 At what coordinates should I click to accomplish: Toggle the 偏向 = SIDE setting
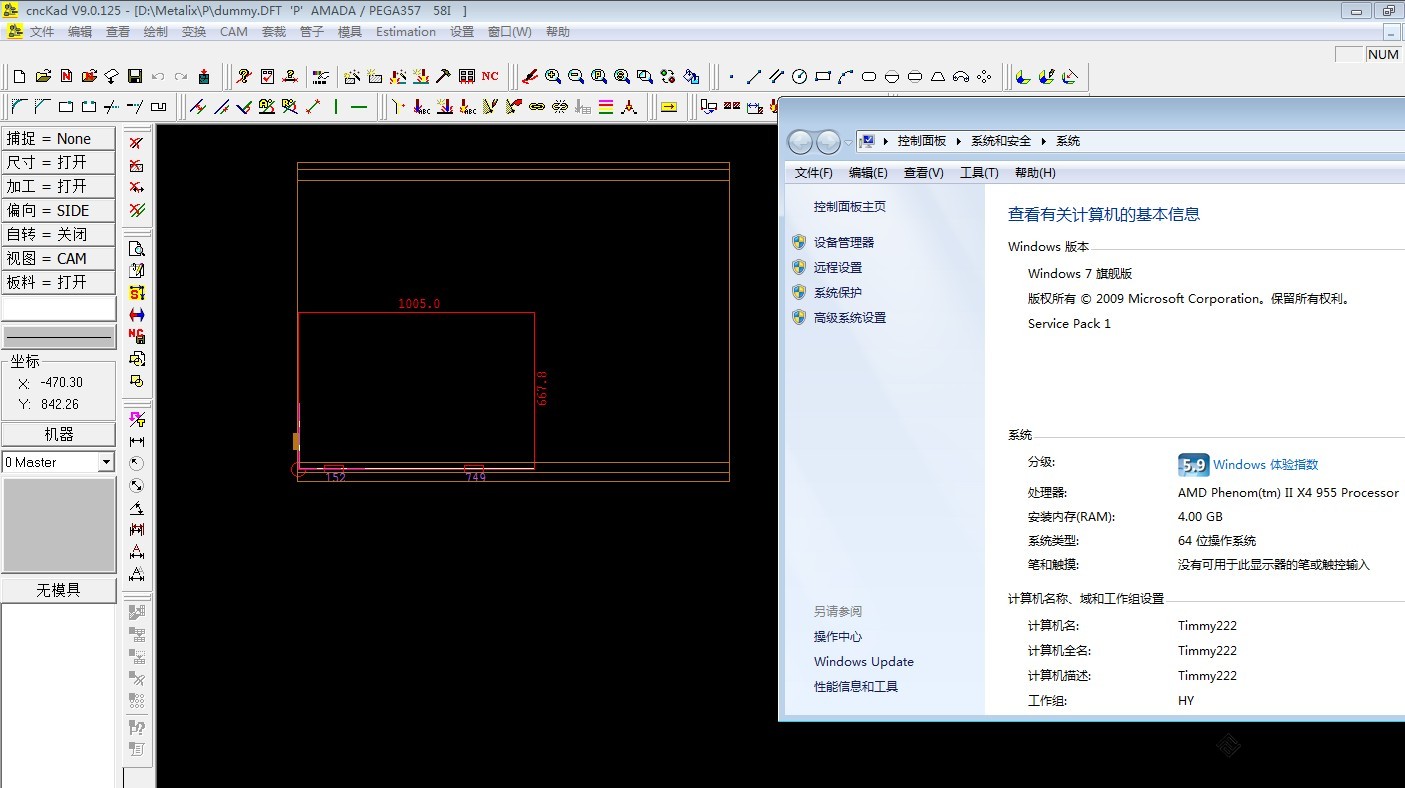[x=59, y=210]
